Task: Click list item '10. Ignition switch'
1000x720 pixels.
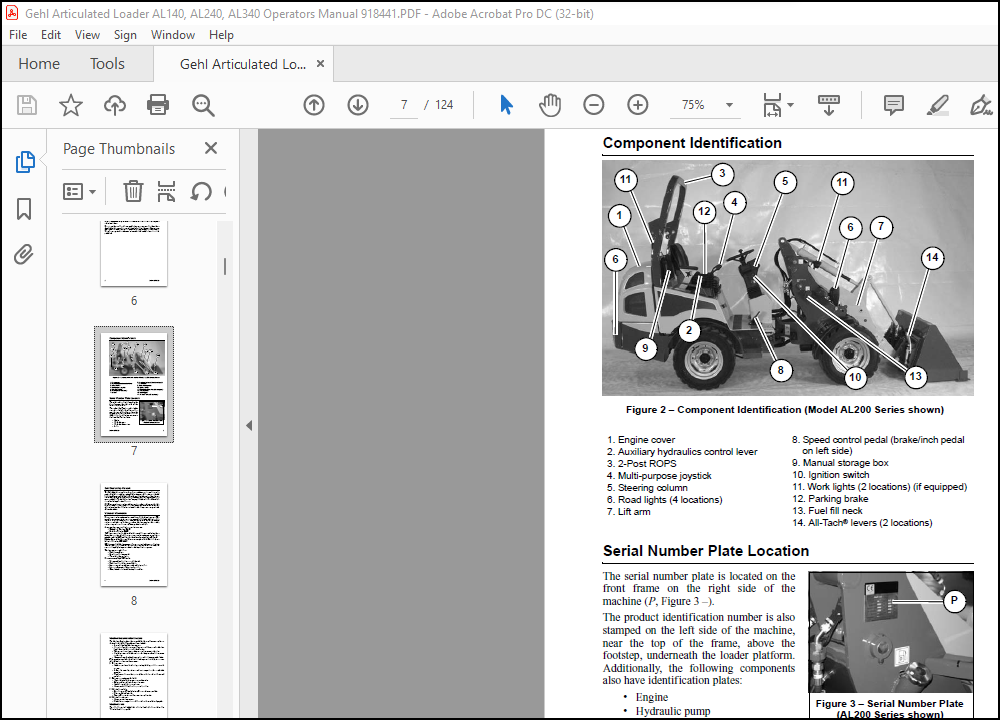Action: [x=831, y=475]
